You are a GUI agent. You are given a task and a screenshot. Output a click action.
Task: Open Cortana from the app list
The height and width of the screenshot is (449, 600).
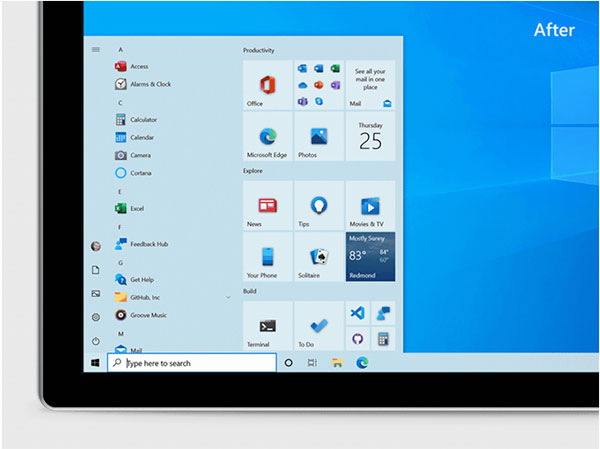coord(134,173)
